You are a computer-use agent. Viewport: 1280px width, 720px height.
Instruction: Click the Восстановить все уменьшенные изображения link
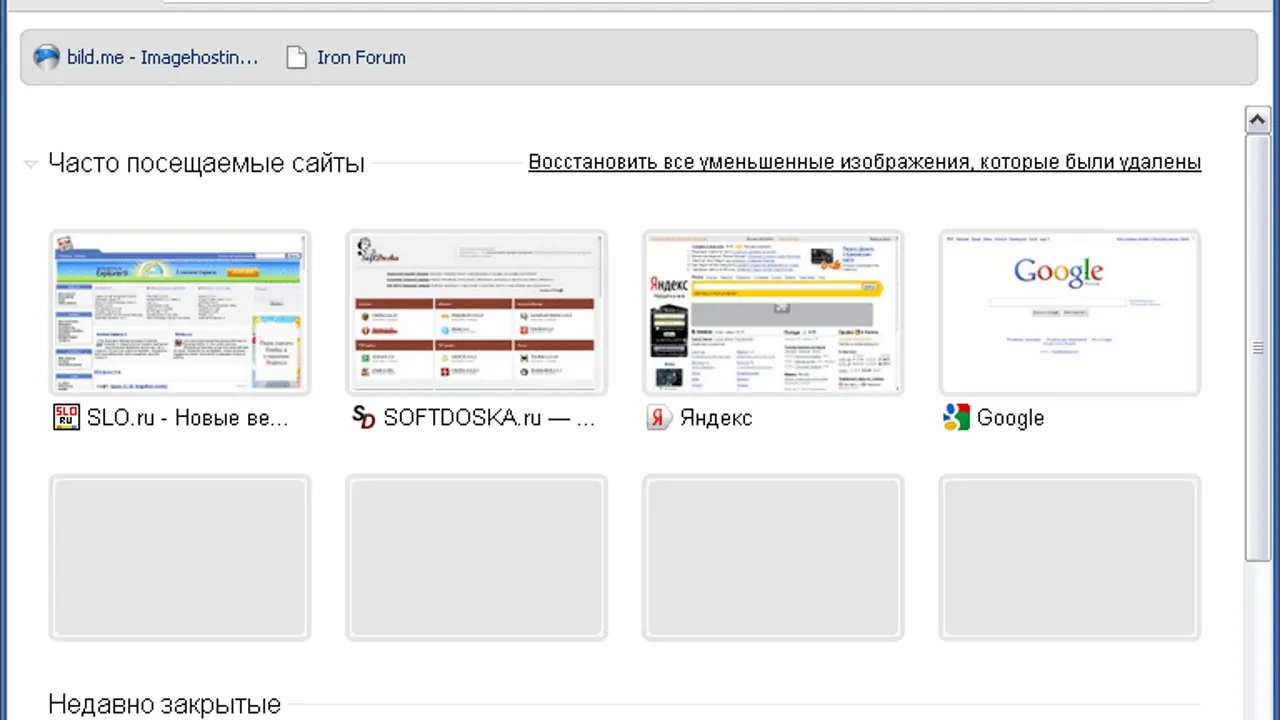[864, 162]
